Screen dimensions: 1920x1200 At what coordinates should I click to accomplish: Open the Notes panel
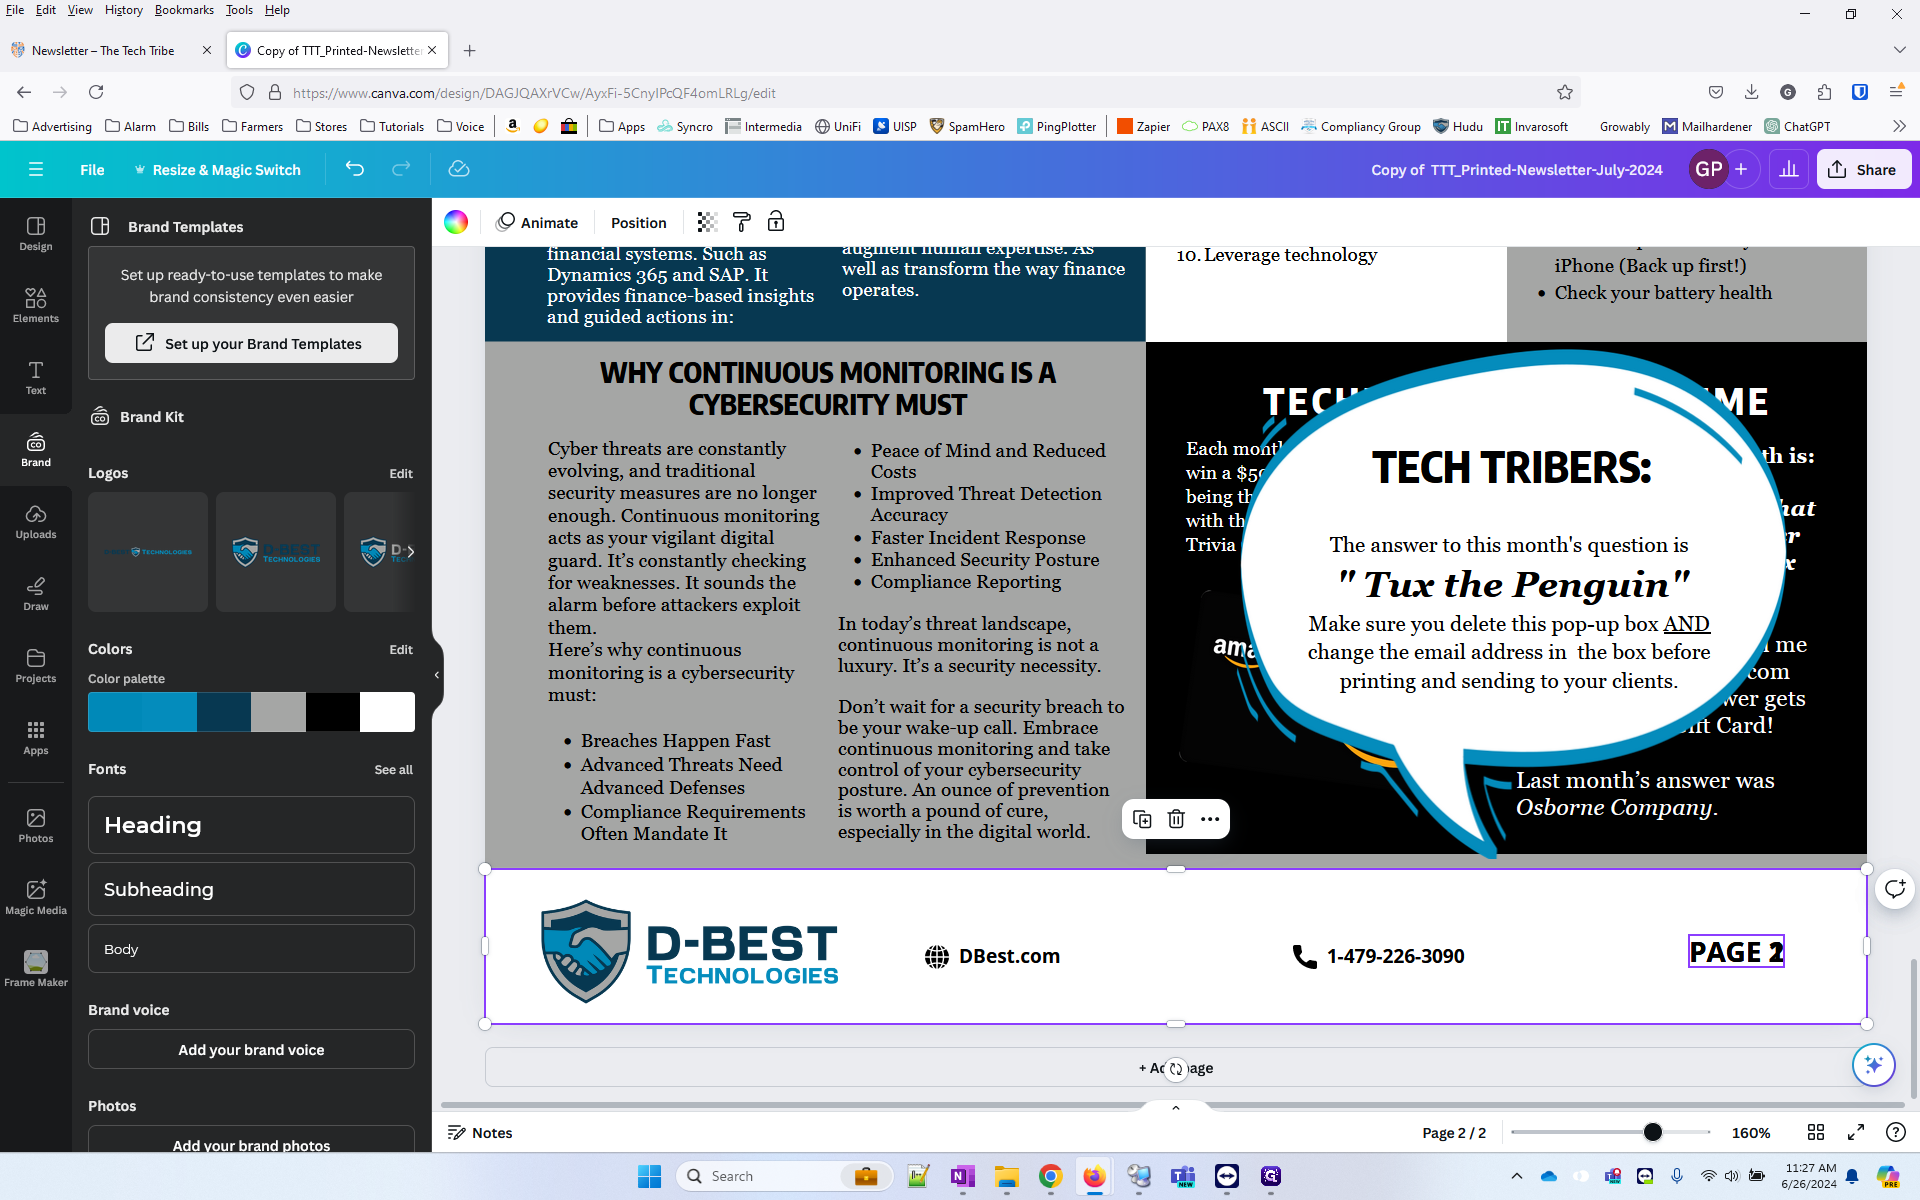click(480, 1132)
